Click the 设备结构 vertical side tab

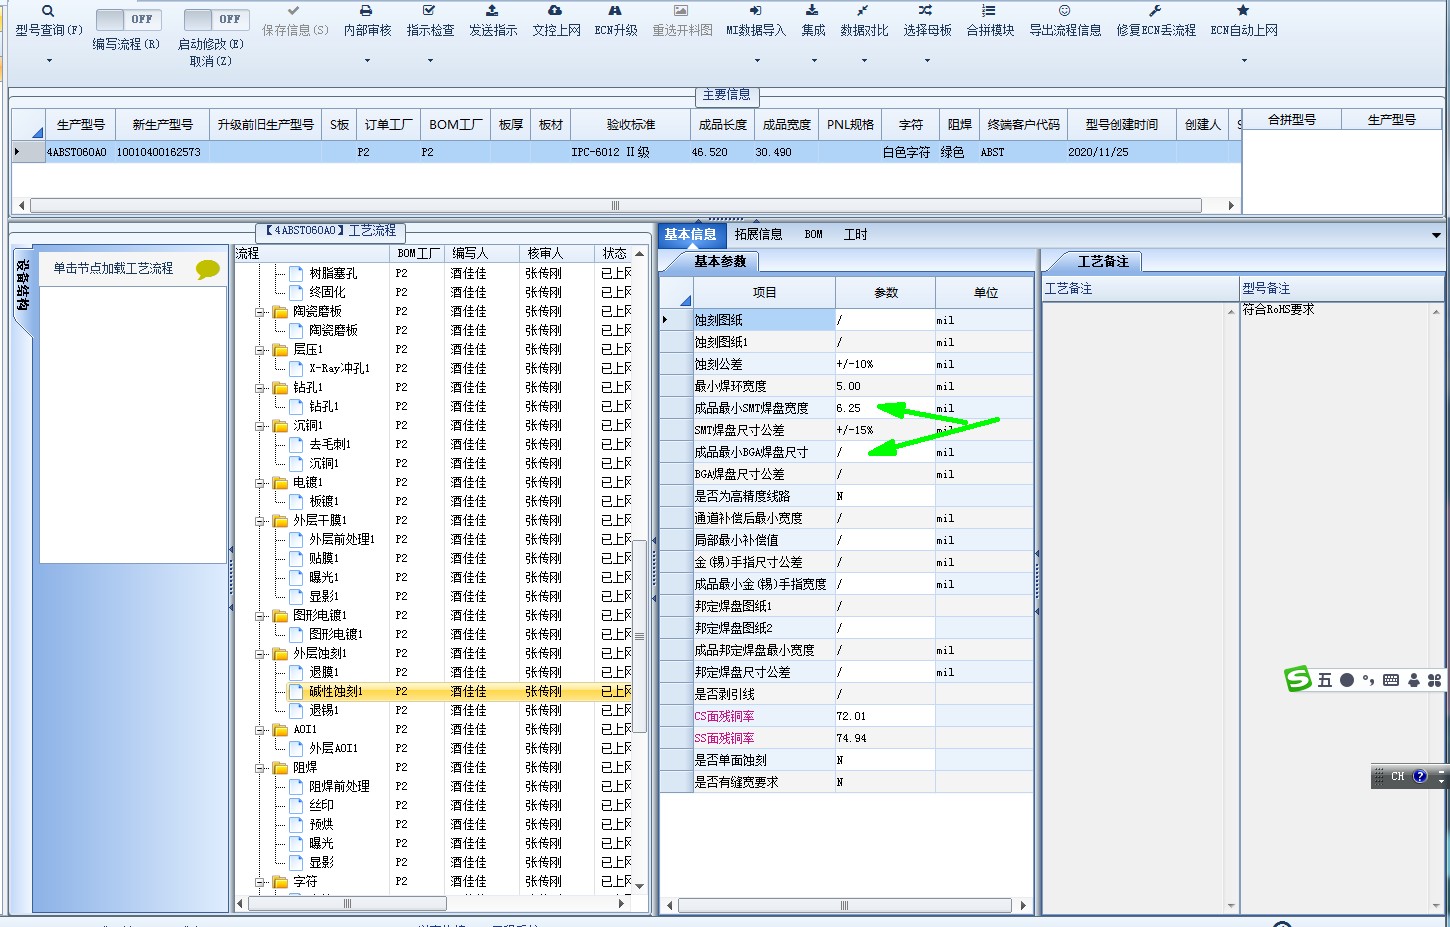(x=23, y=285)
